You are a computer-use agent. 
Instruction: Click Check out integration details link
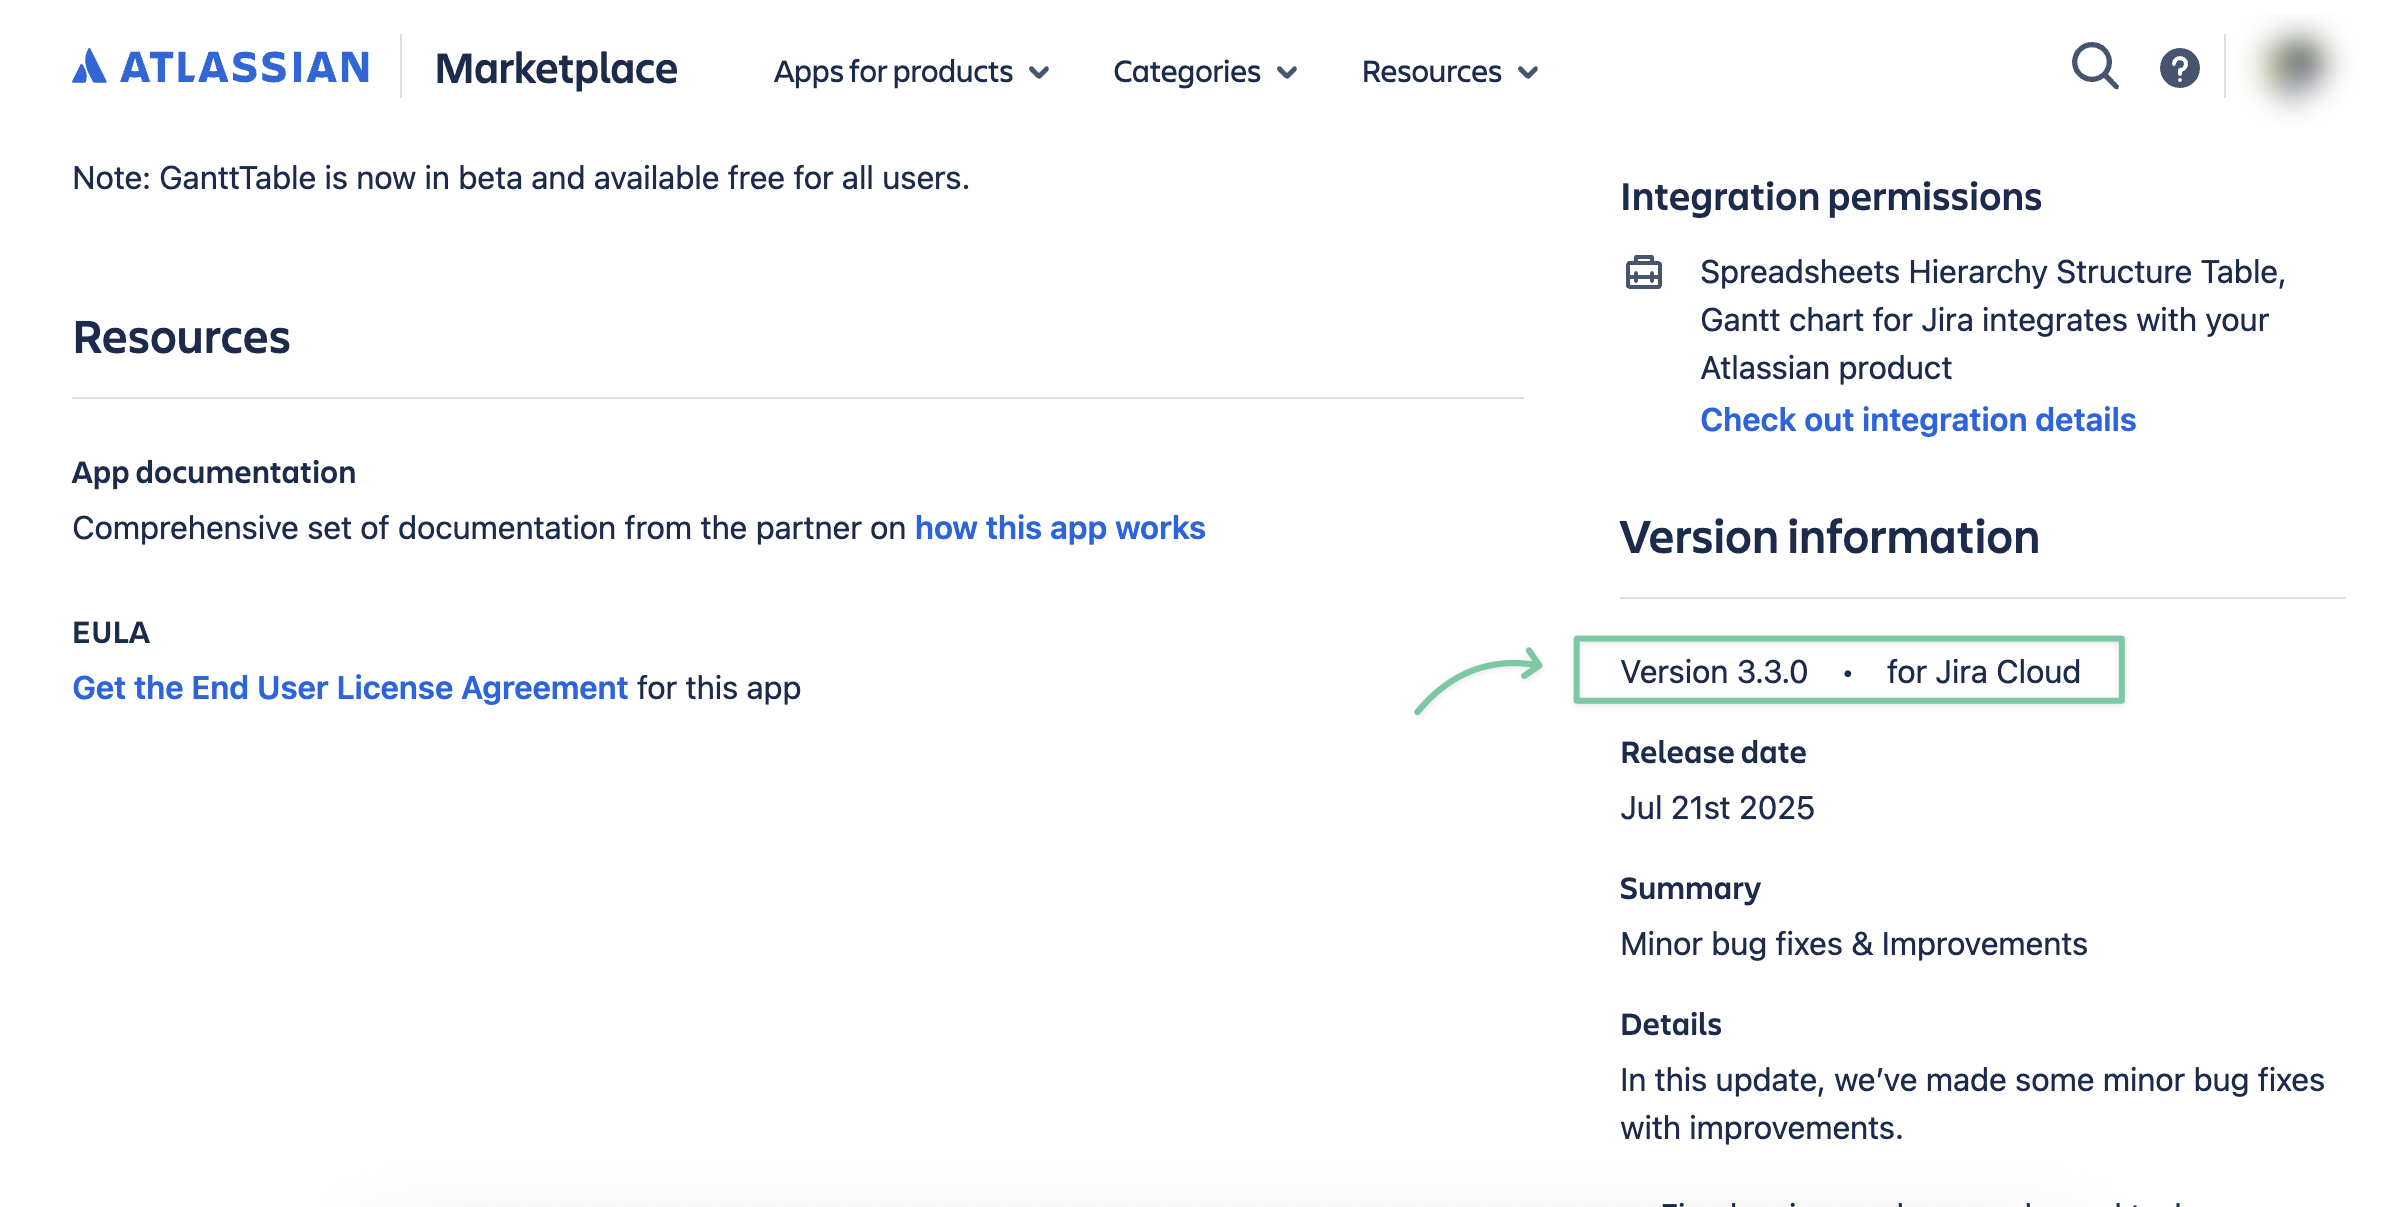coord(1917,420)
